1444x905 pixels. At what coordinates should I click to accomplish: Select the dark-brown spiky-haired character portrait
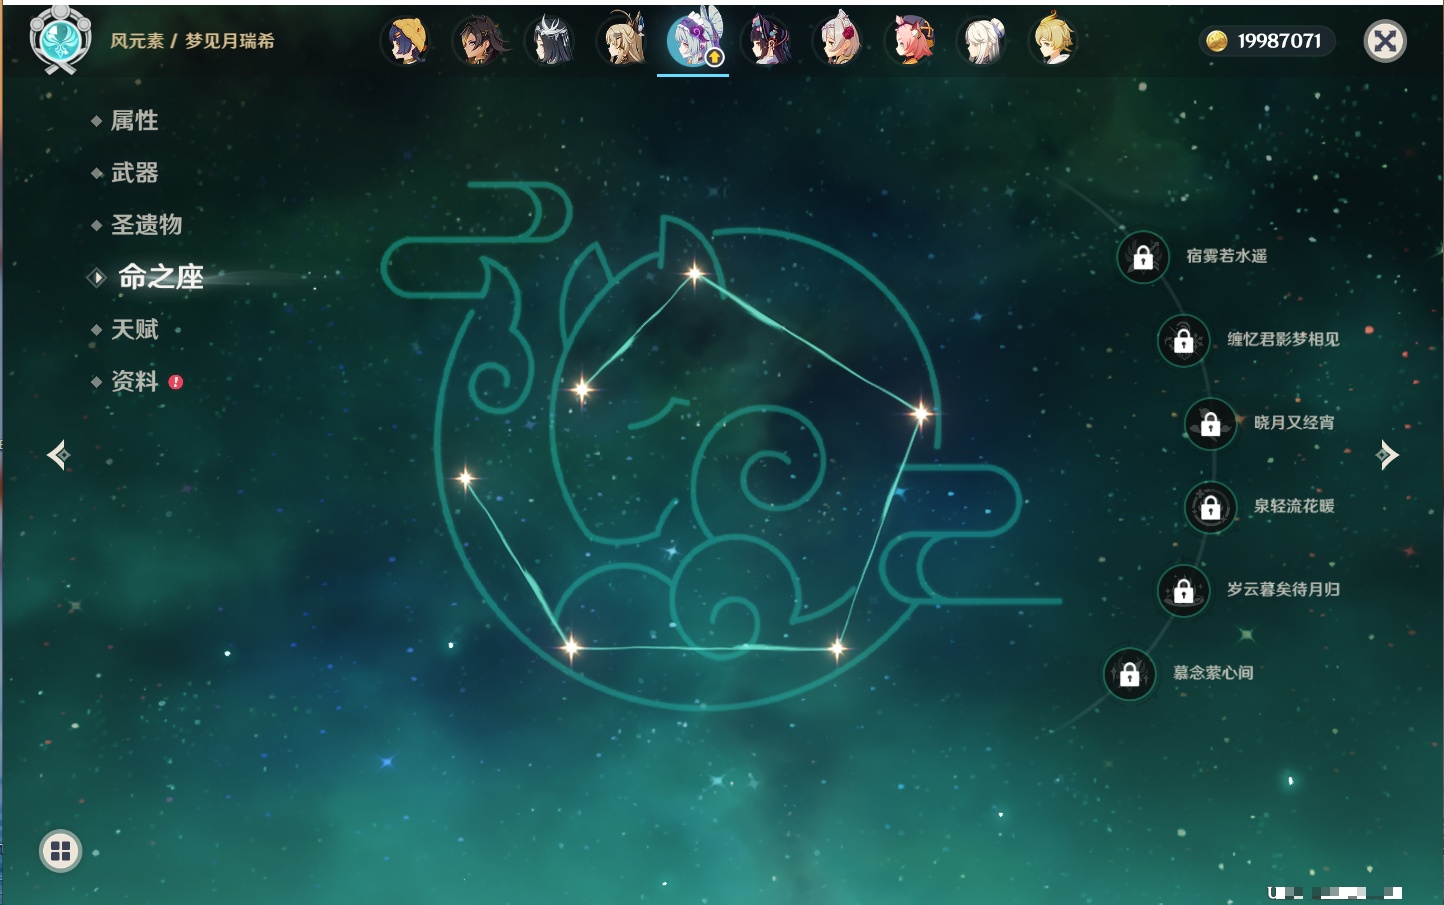pos(479,41)
